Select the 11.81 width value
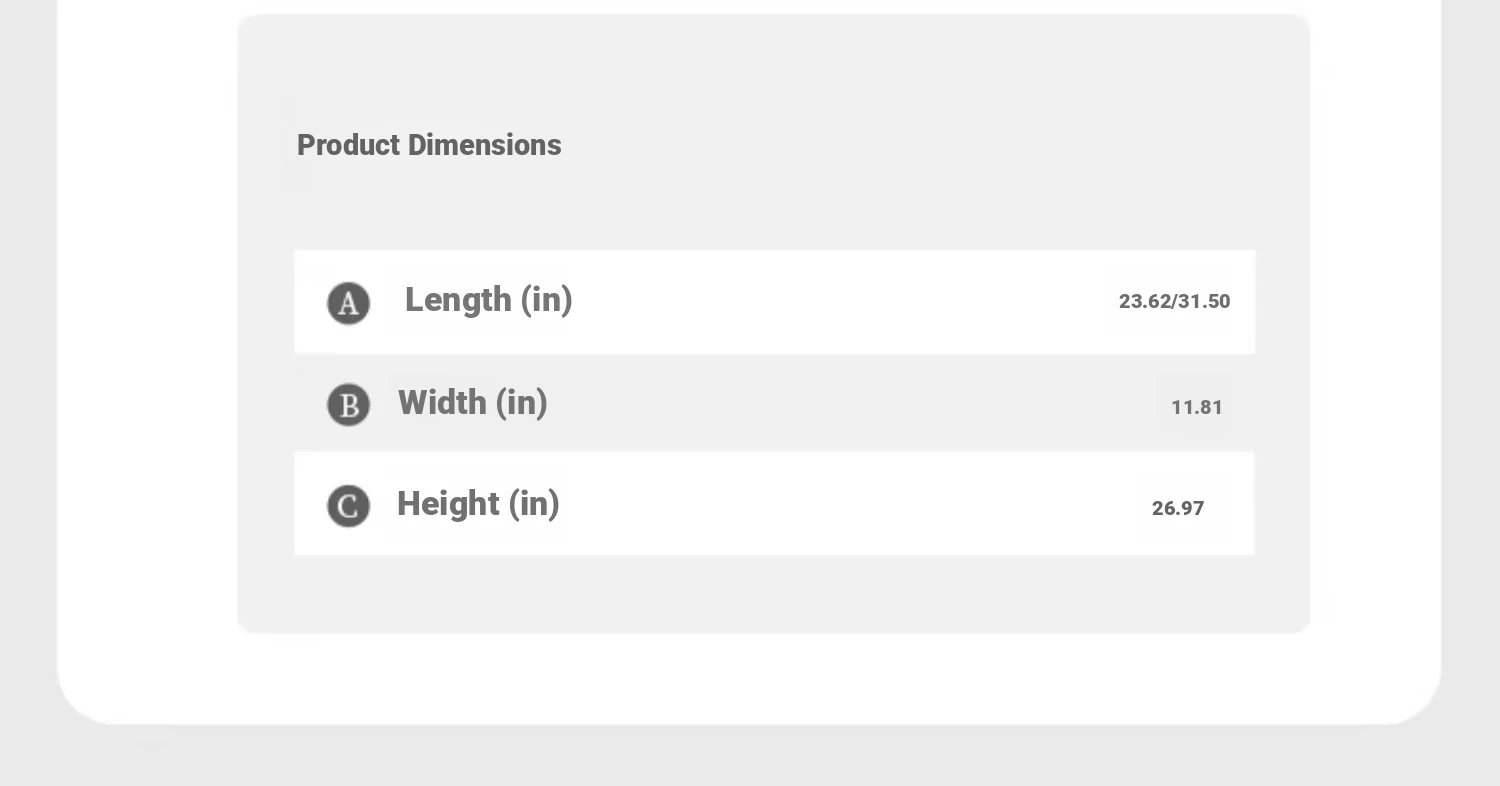1500x786 pixels. [1197, 407]
